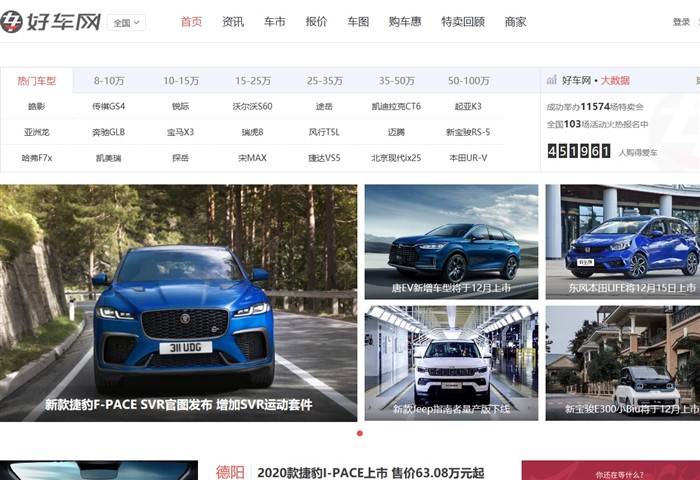Open the 锐际 car model link
Screen dimensions: 700x480
click(x=180, y=106)
